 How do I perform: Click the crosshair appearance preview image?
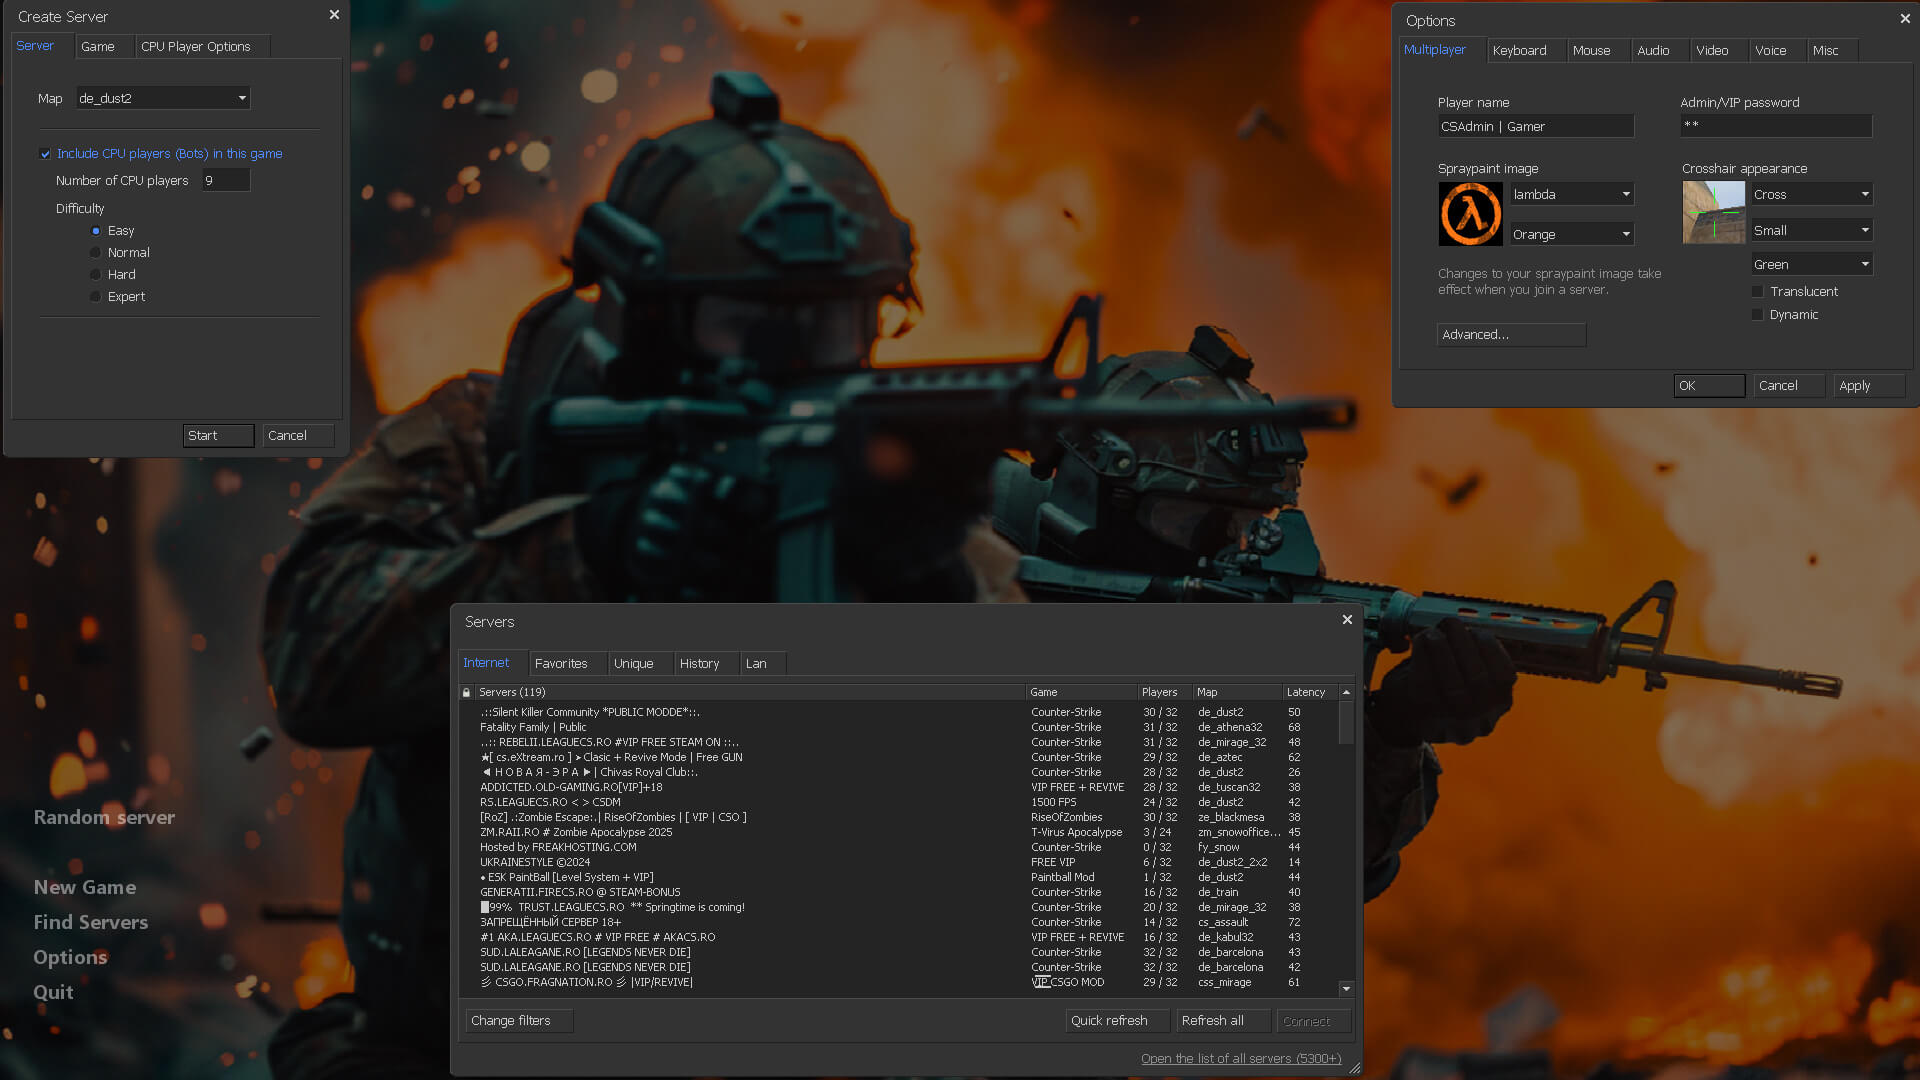point(1713,212)
